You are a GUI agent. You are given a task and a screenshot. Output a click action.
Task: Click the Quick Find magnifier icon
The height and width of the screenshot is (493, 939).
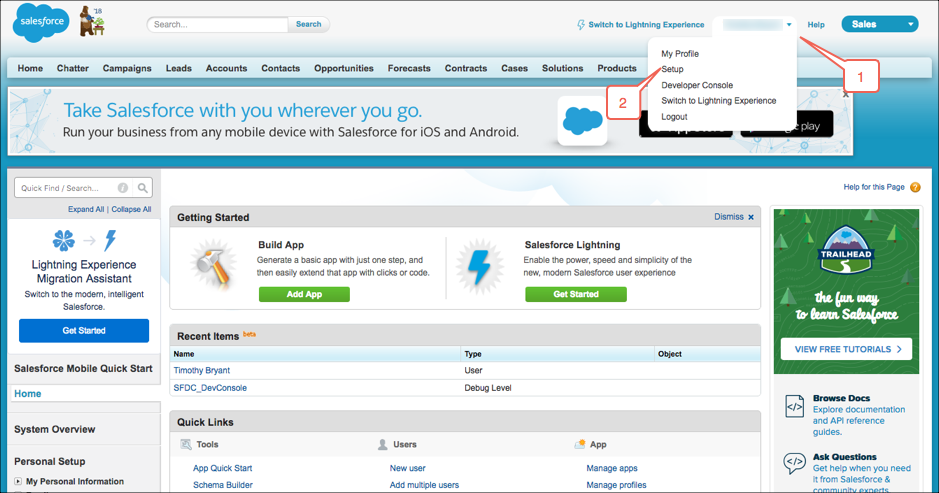(x=143, y=188)
